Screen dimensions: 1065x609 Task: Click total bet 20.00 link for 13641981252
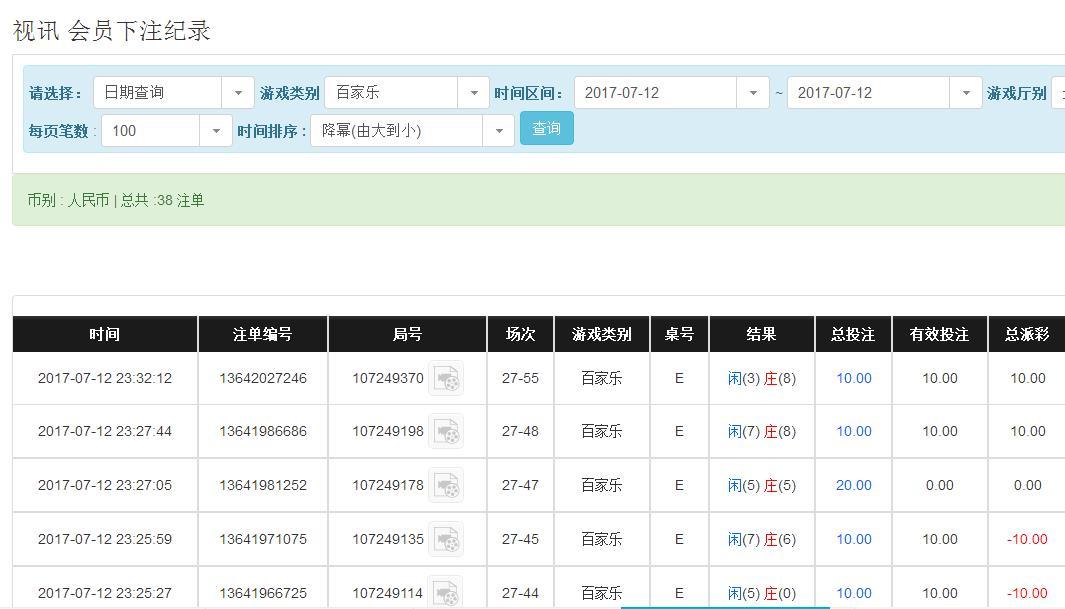(854, 485)
